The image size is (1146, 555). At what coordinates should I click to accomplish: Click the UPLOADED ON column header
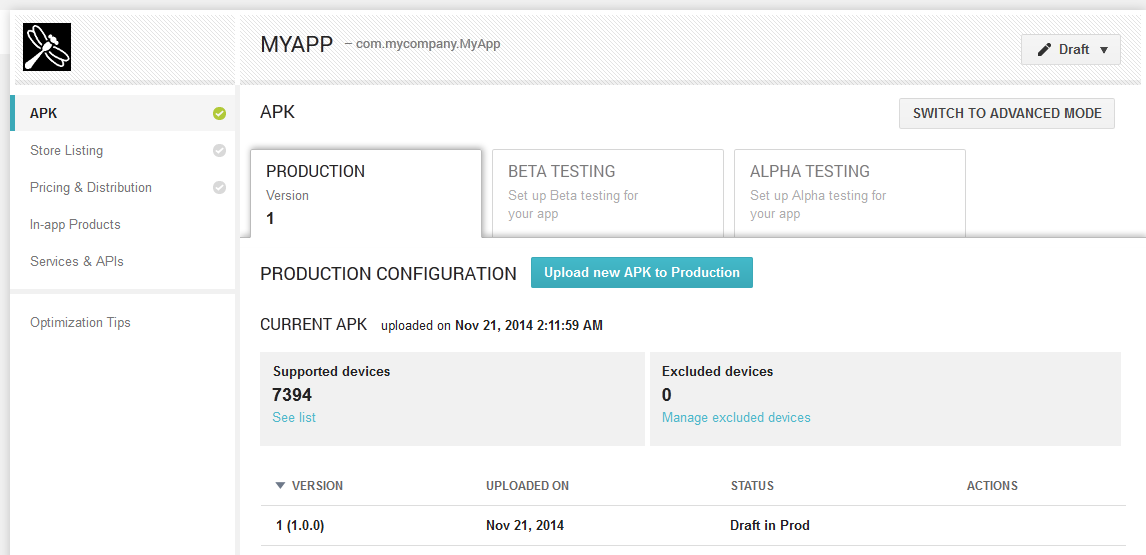point(528,486)
